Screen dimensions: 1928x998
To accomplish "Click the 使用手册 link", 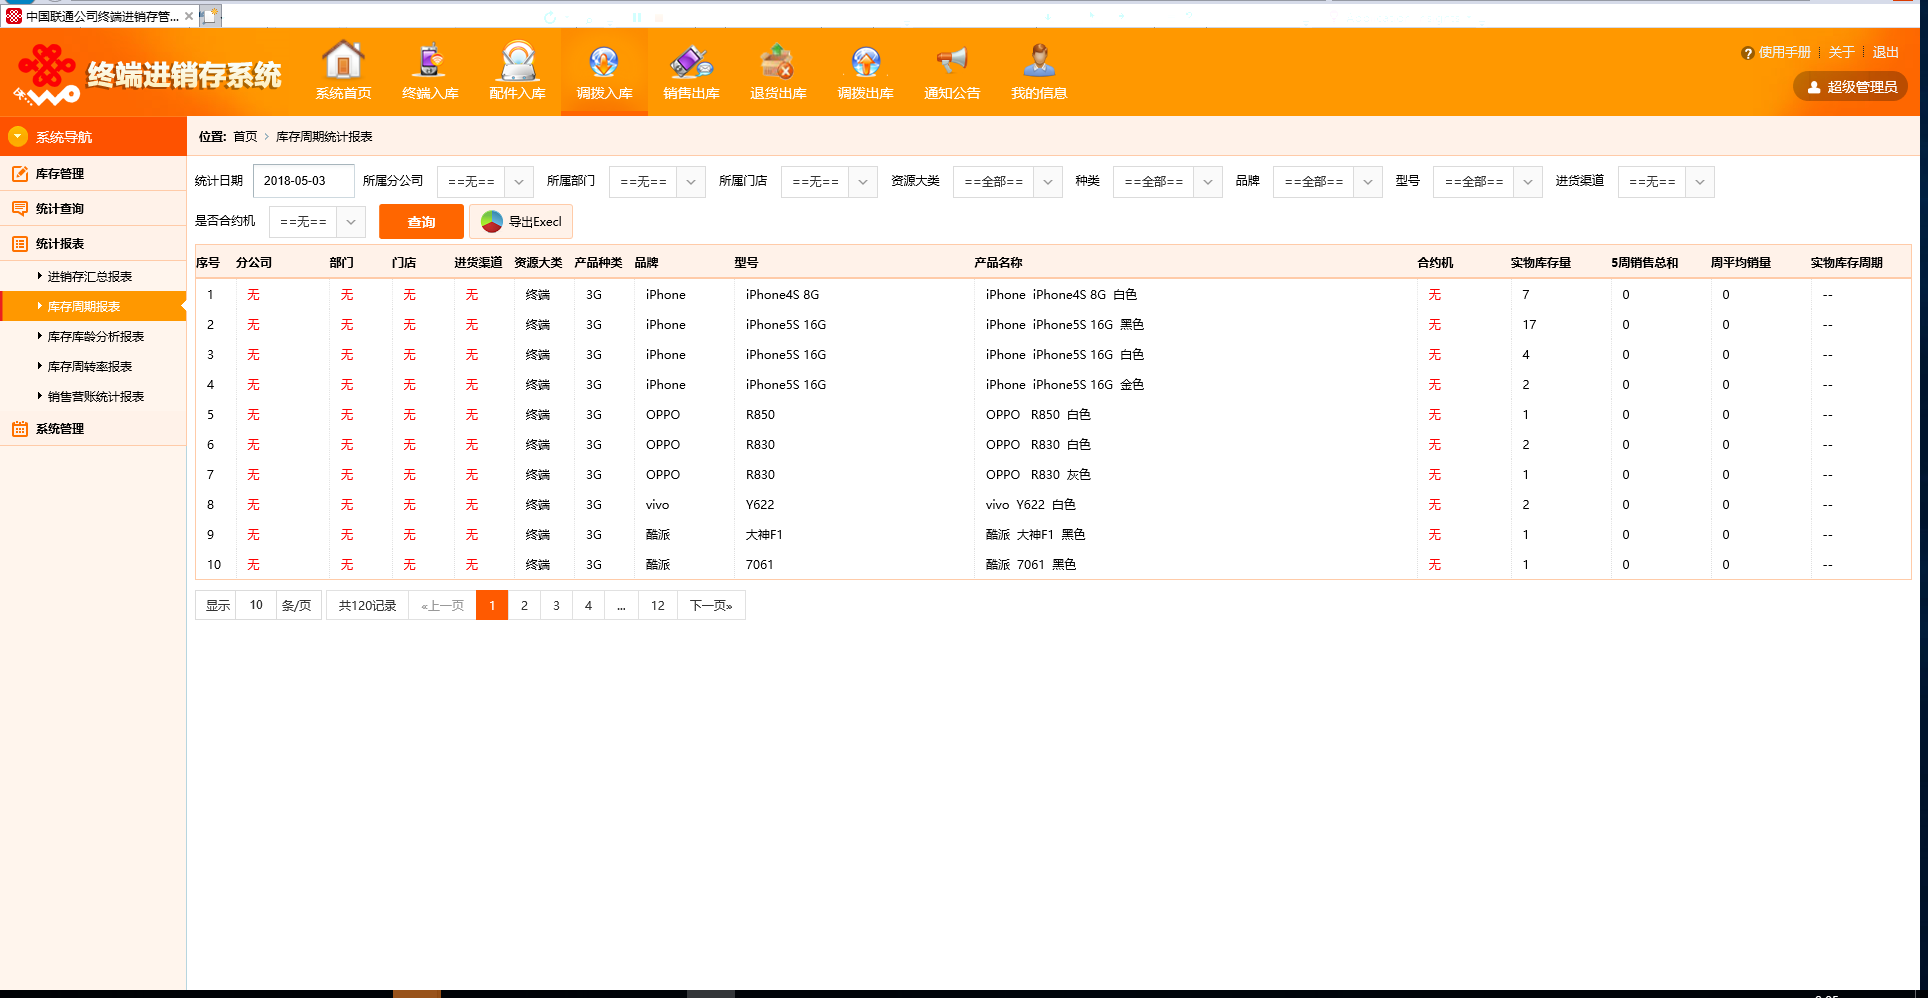I will pyautogui.click(x=1784, y=52).
